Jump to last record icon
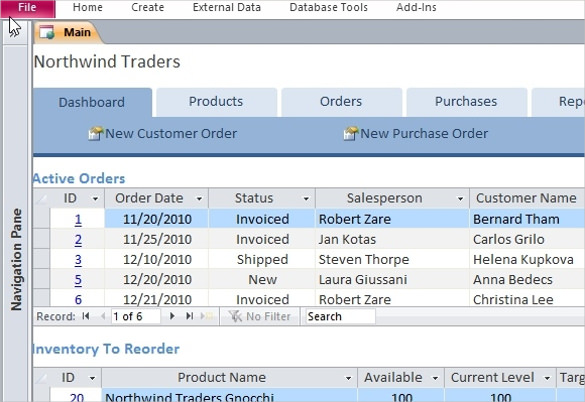The image size is (585, 402). coord(190,316)
